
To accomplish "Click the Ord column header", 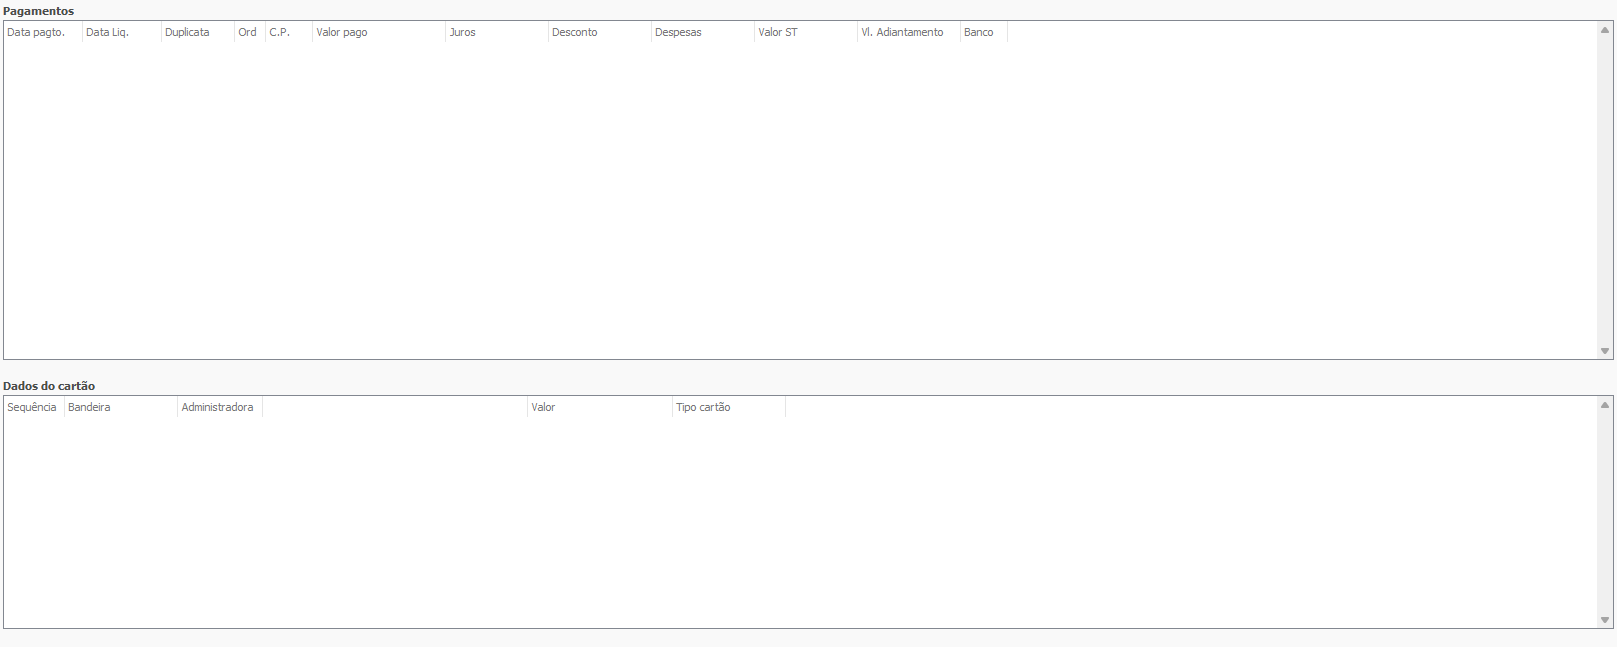I will point(248,32).
